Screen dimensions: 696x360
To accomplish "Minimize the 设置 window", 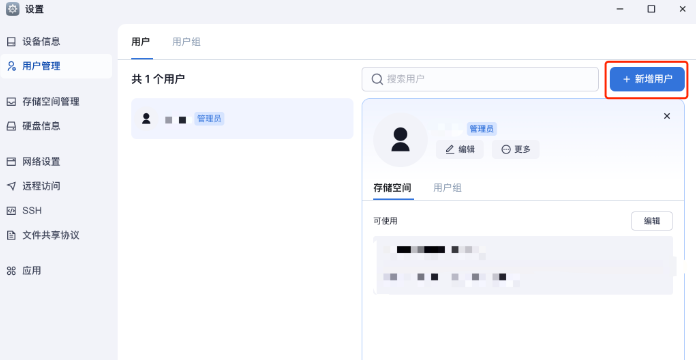I will click(620, 9).
